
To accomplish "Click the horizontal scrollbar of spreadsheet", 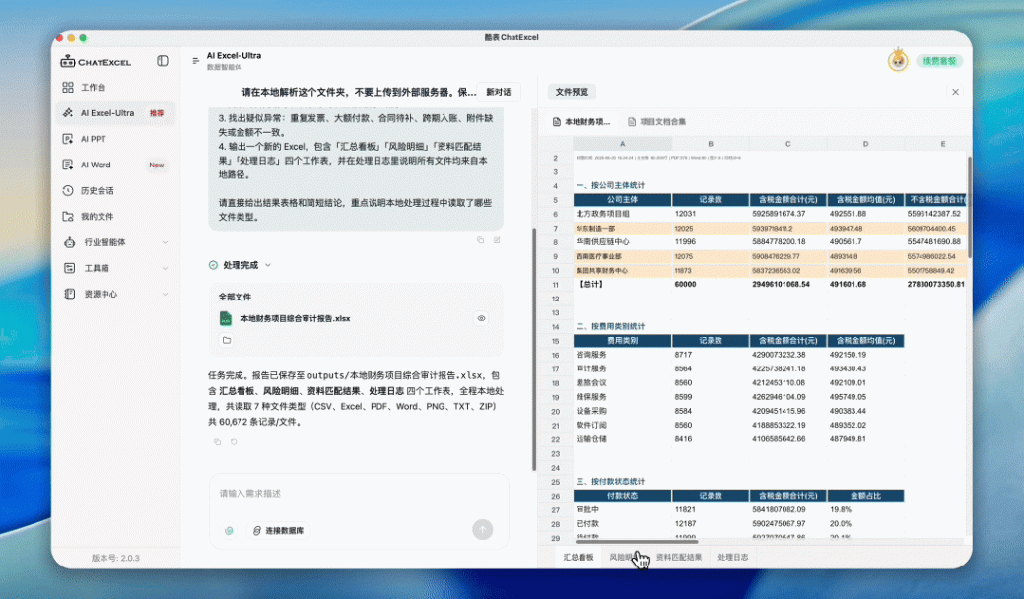I will point(636,542).
